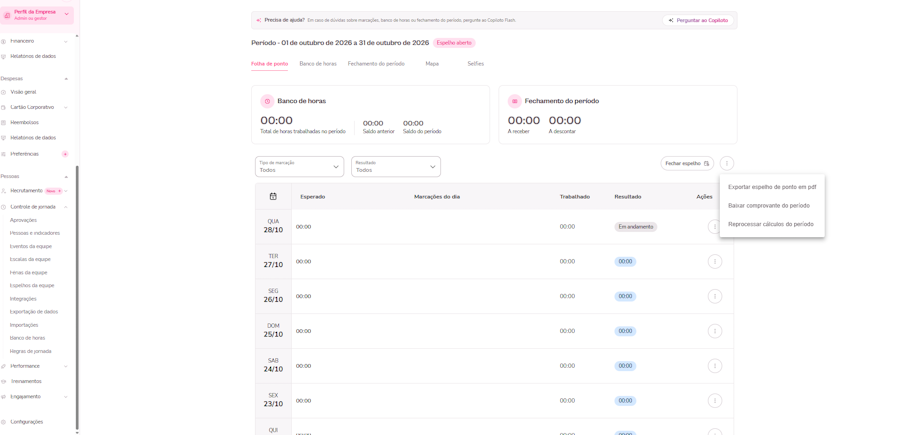This screenshot has width=900, height=435.
Task: Open Escalas da equipe
Action: [30, 259]
